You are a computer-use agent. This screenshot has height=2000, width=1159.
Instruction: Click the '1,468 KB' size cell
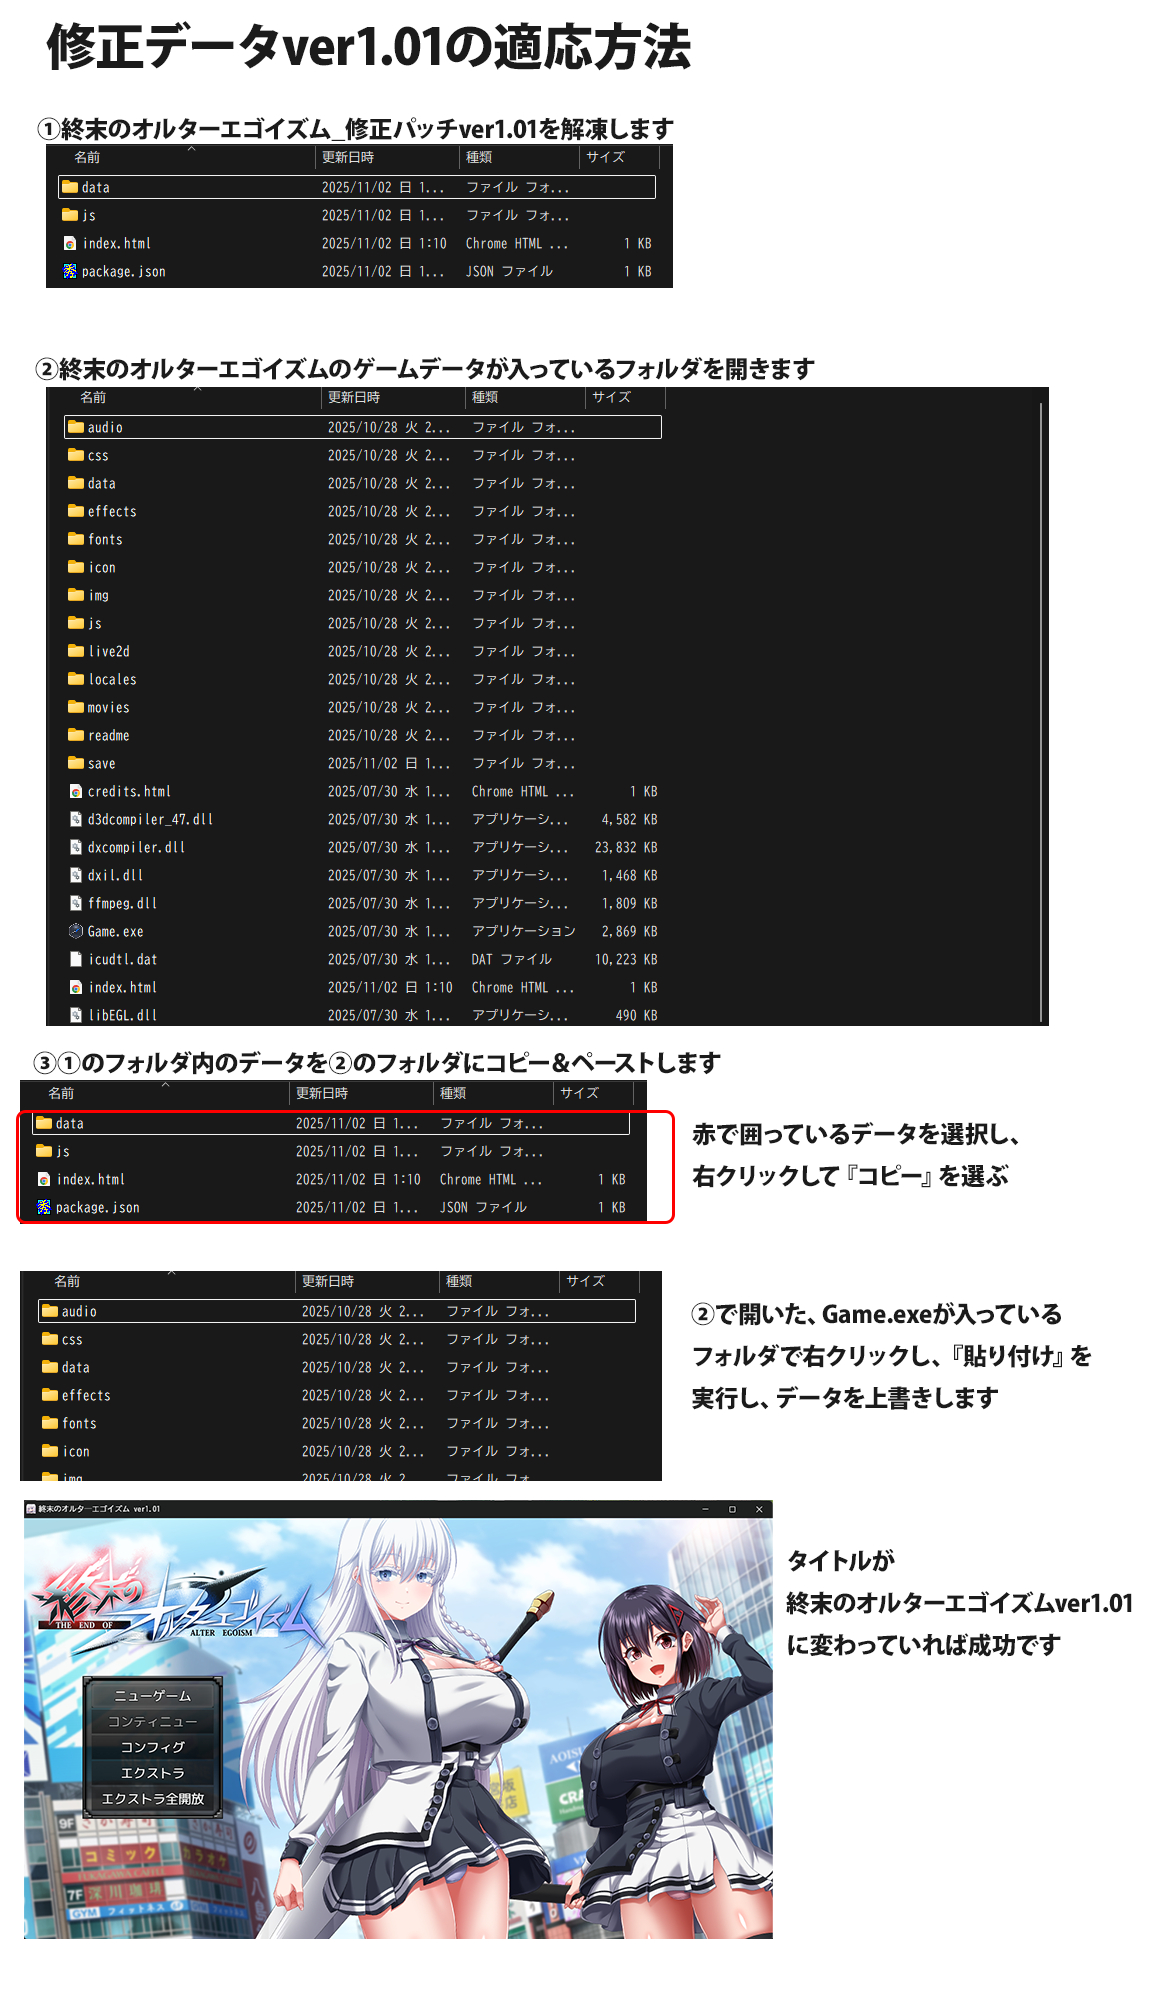pyautogui.click(x=629, y=875)
